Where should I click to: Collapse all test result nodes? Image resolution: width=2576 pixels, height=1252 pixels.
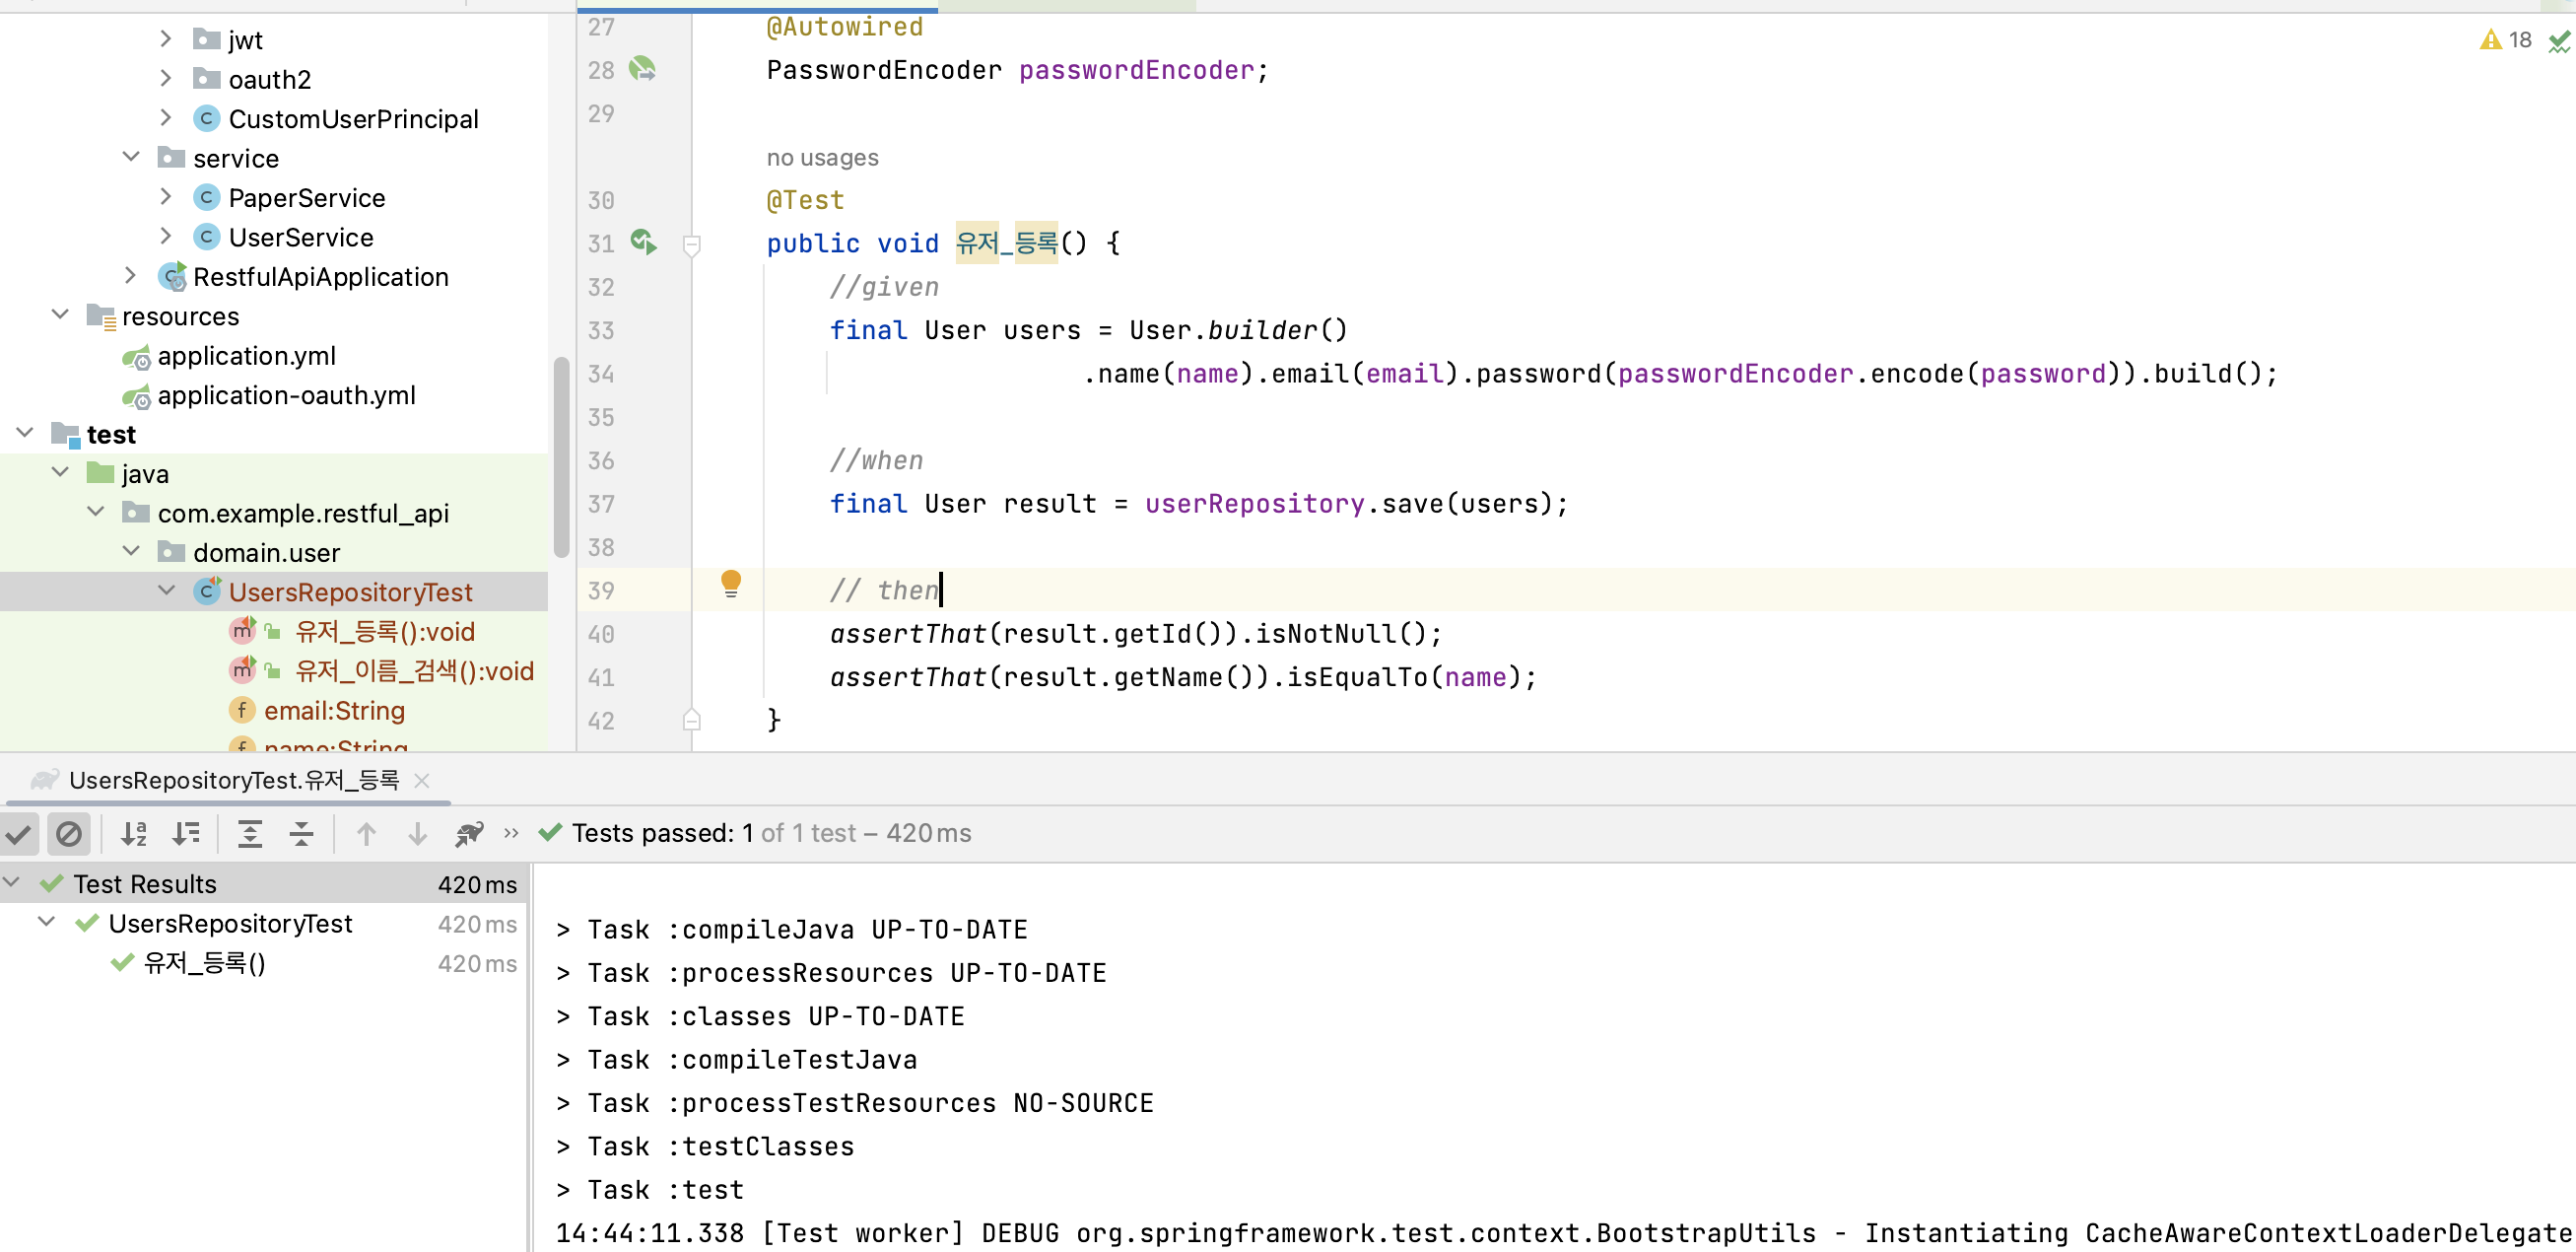(301, 833)
